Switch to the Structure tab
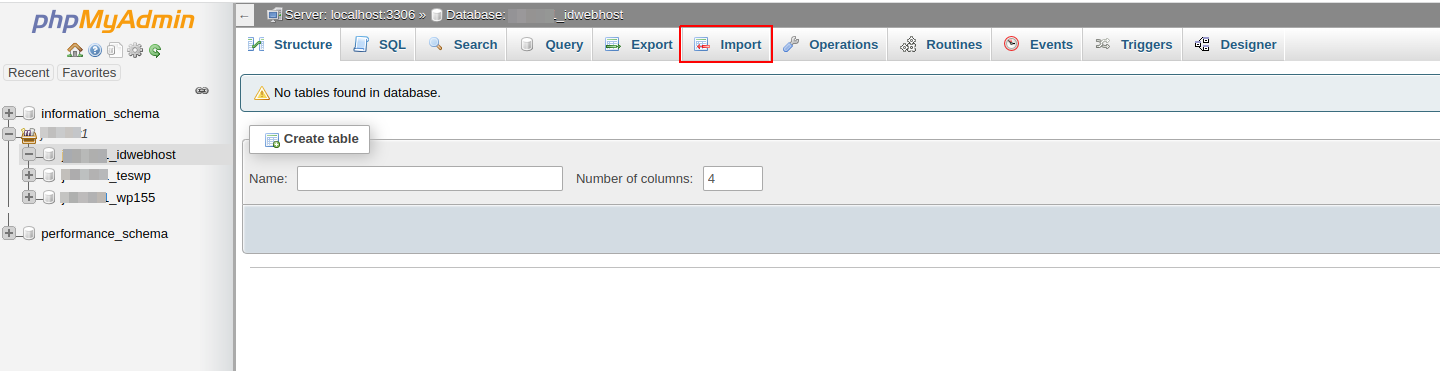This screenshot has height=371, width=1440. coord(290,44)
